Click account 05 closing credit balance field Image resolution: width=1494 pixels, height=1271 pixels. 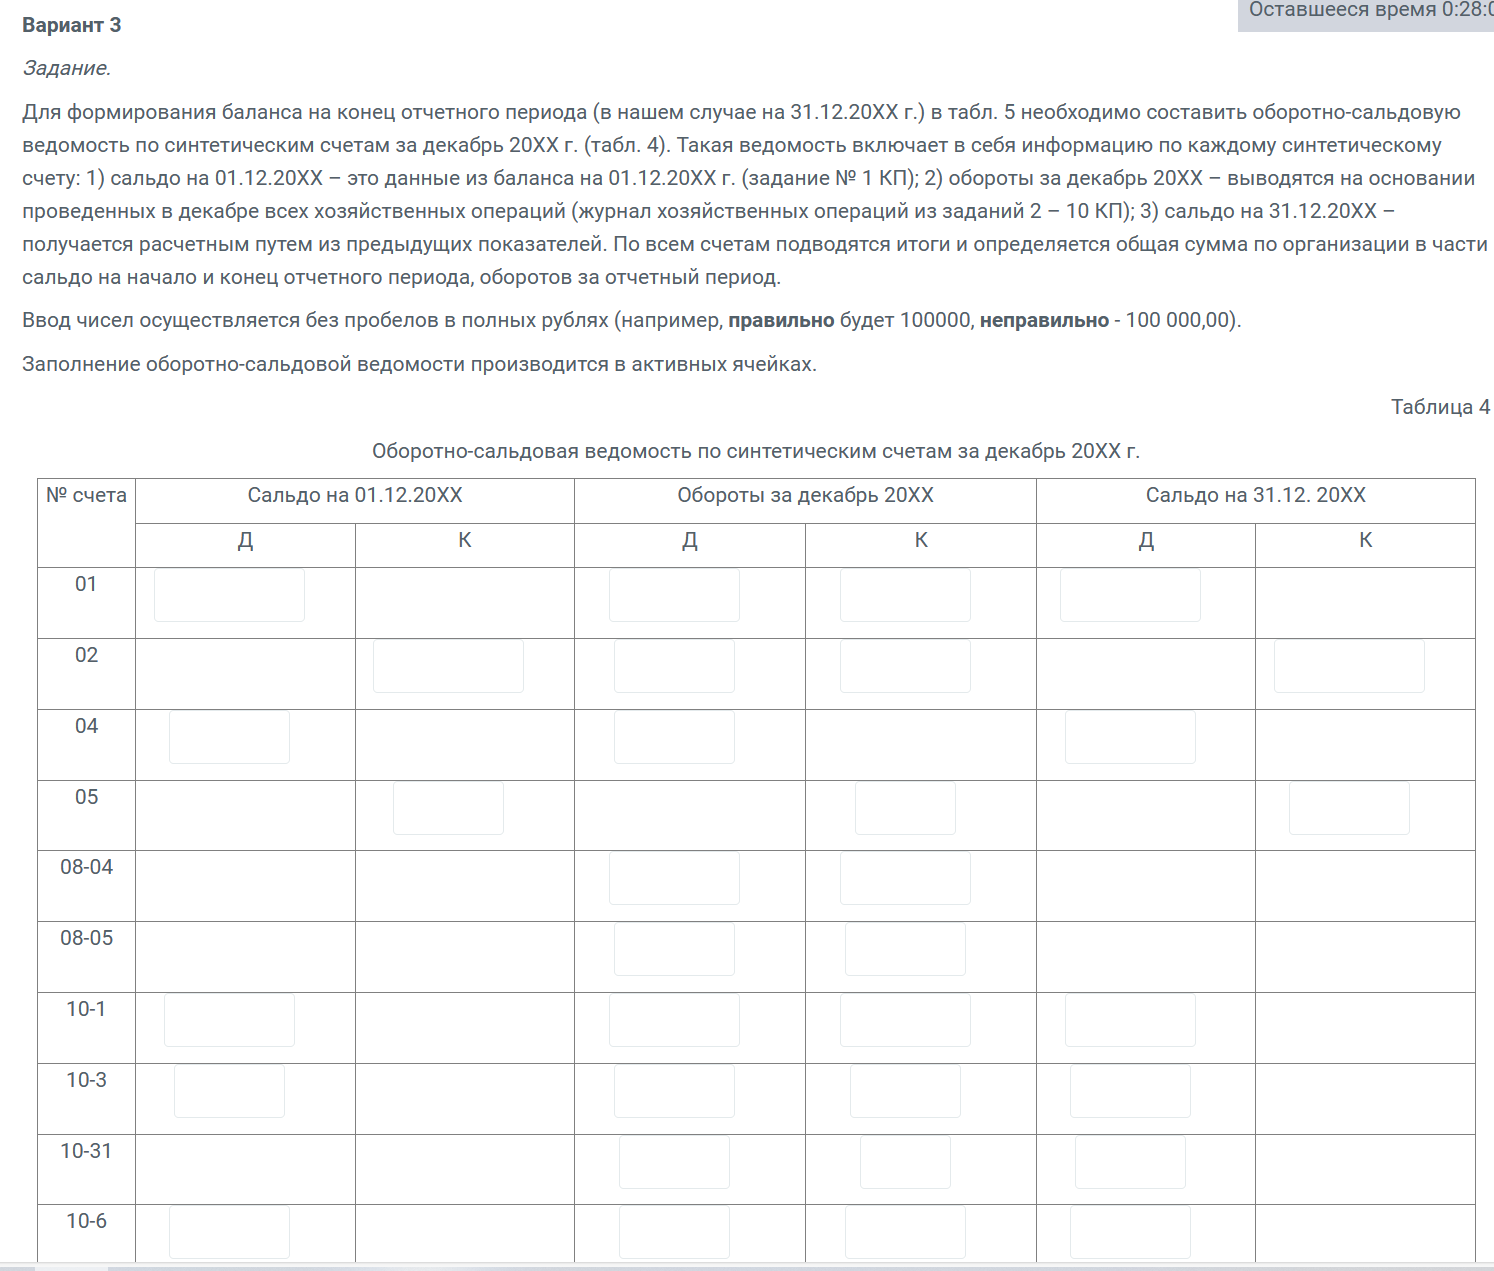(x=1349, y=808)
